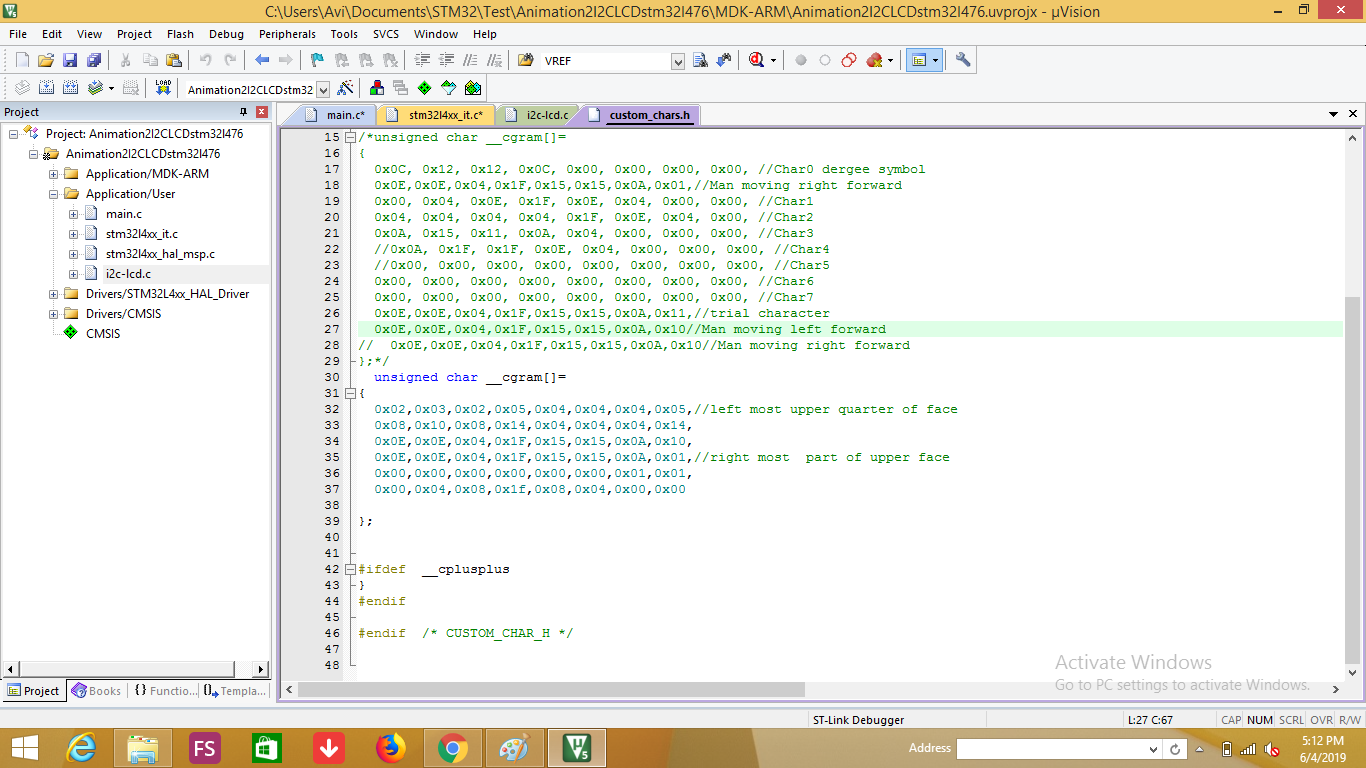
Task: Expand the Drivers/STM32L4xx_HAL_Driver folder
Action: (54, 294)
